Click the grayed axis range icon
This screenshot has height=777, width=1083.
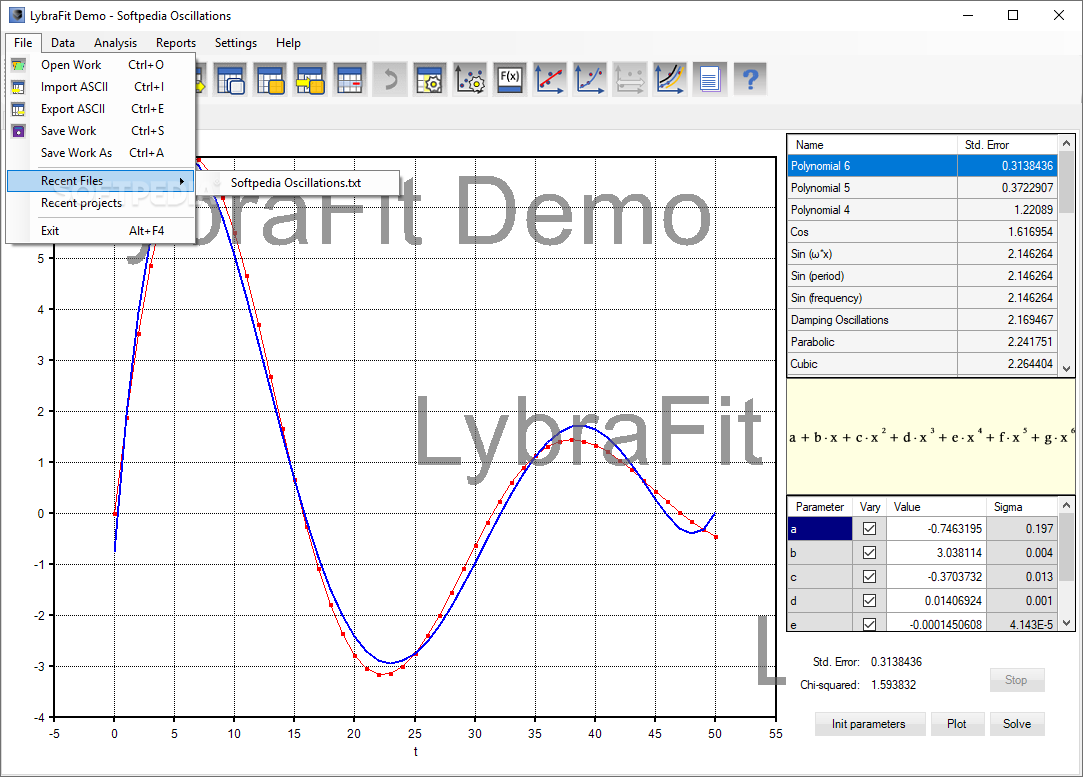(x=630, y=79)
